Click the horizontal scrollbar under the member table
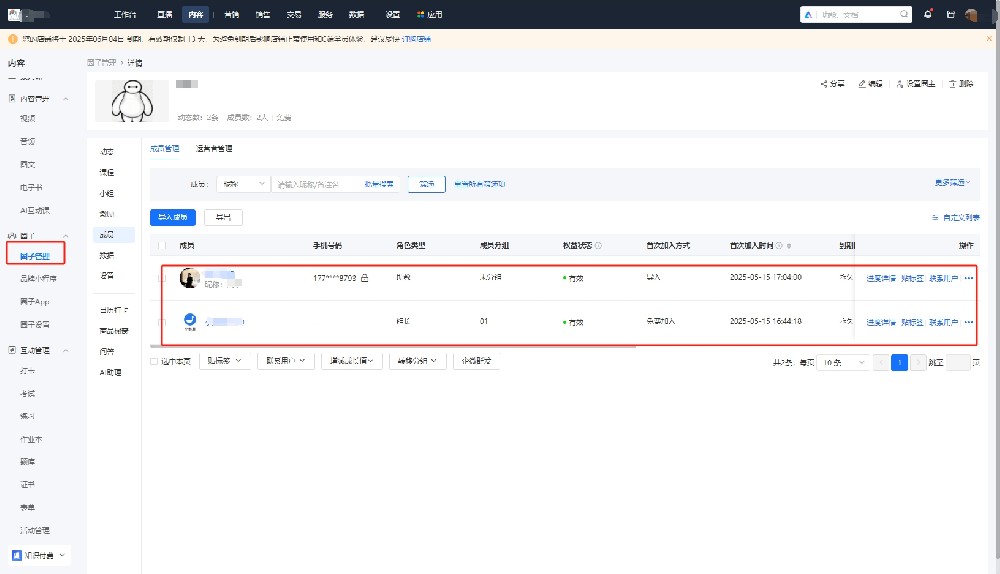Viewport: 1000px width, 574px height. [x=393, y=346]
